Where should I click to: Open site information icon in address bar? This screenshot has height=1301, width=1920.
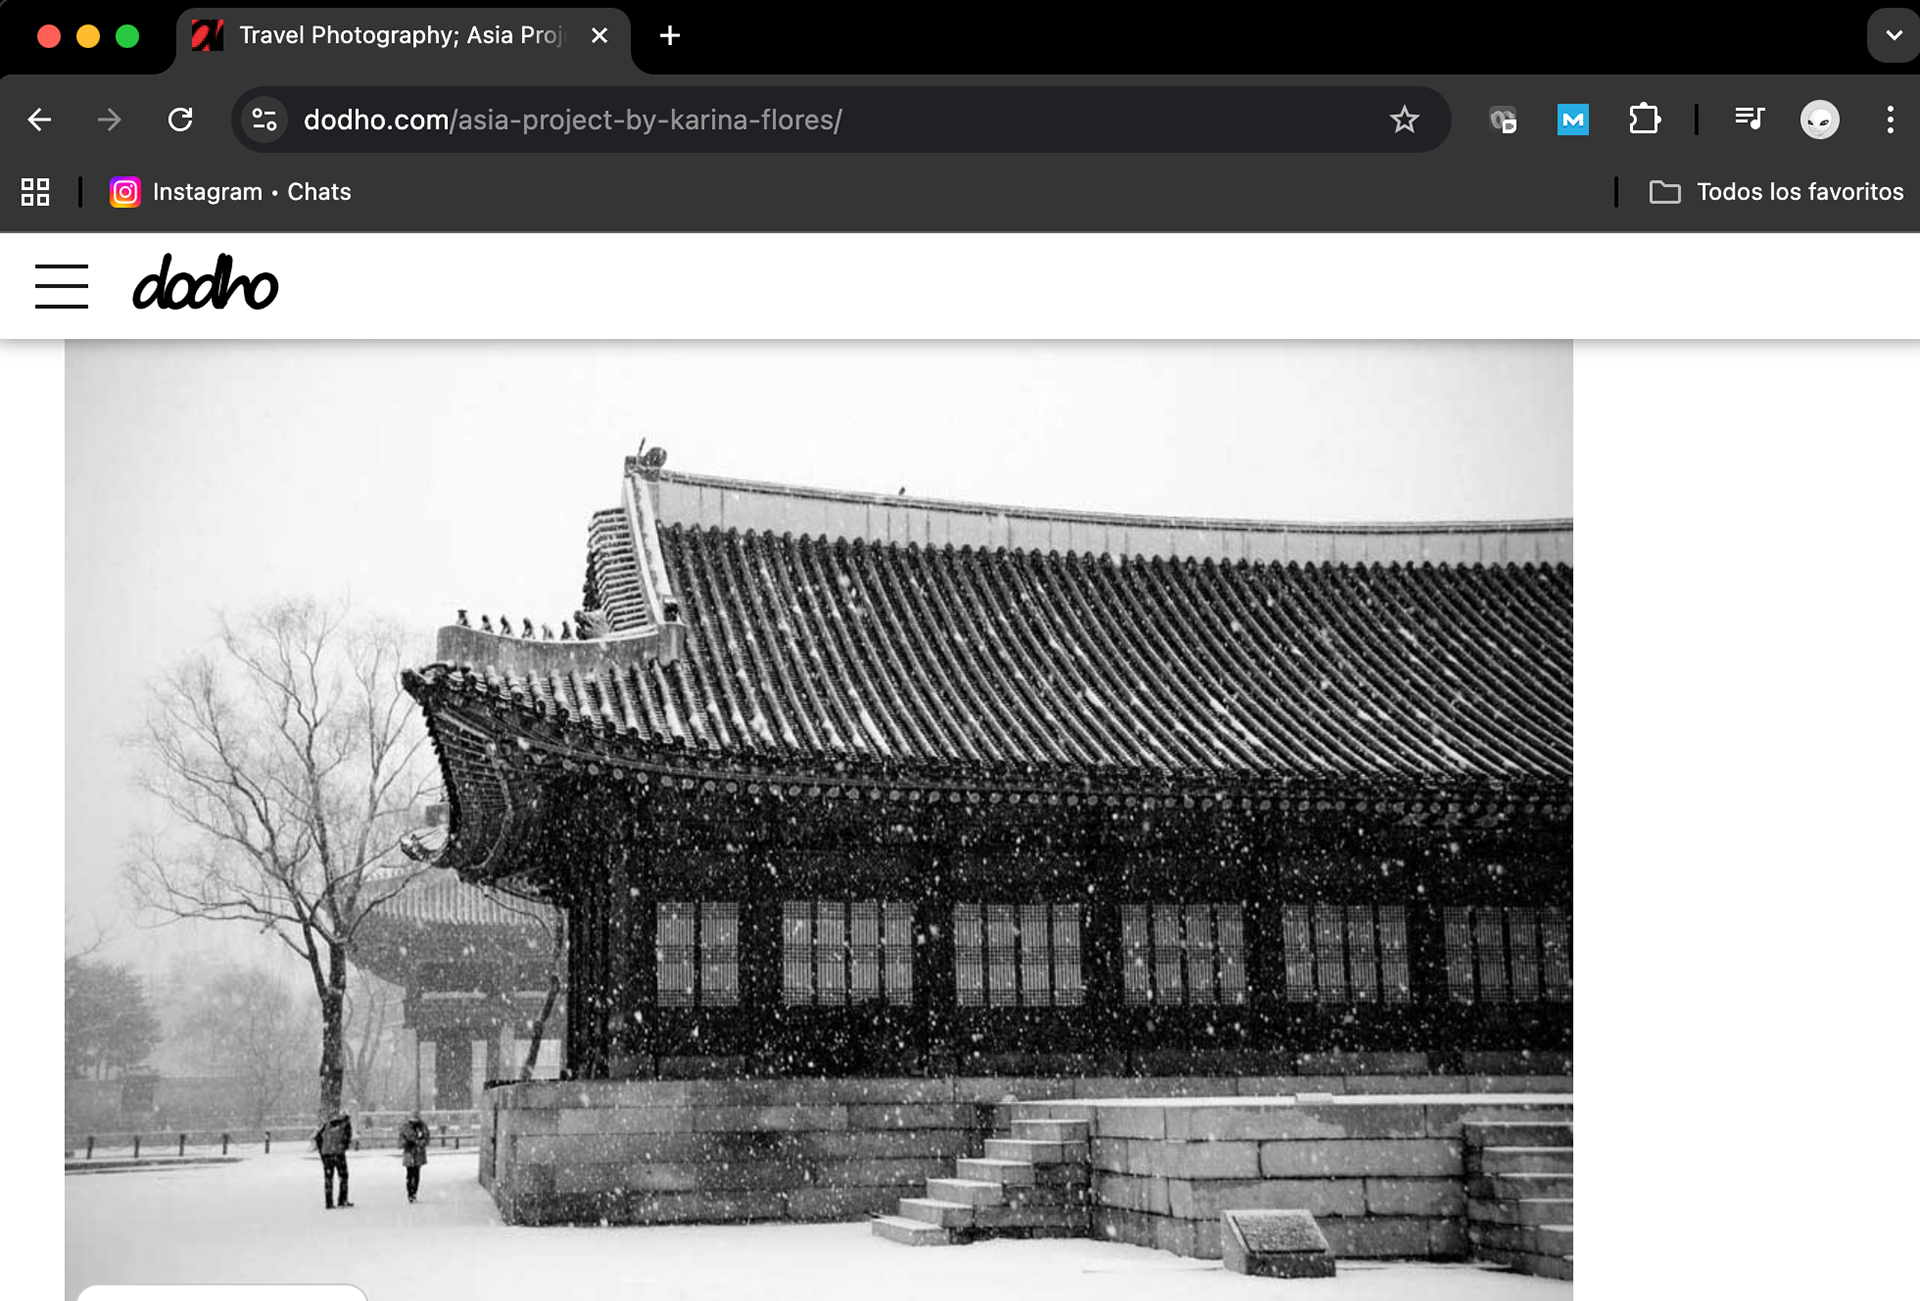[x=264, y=120]
